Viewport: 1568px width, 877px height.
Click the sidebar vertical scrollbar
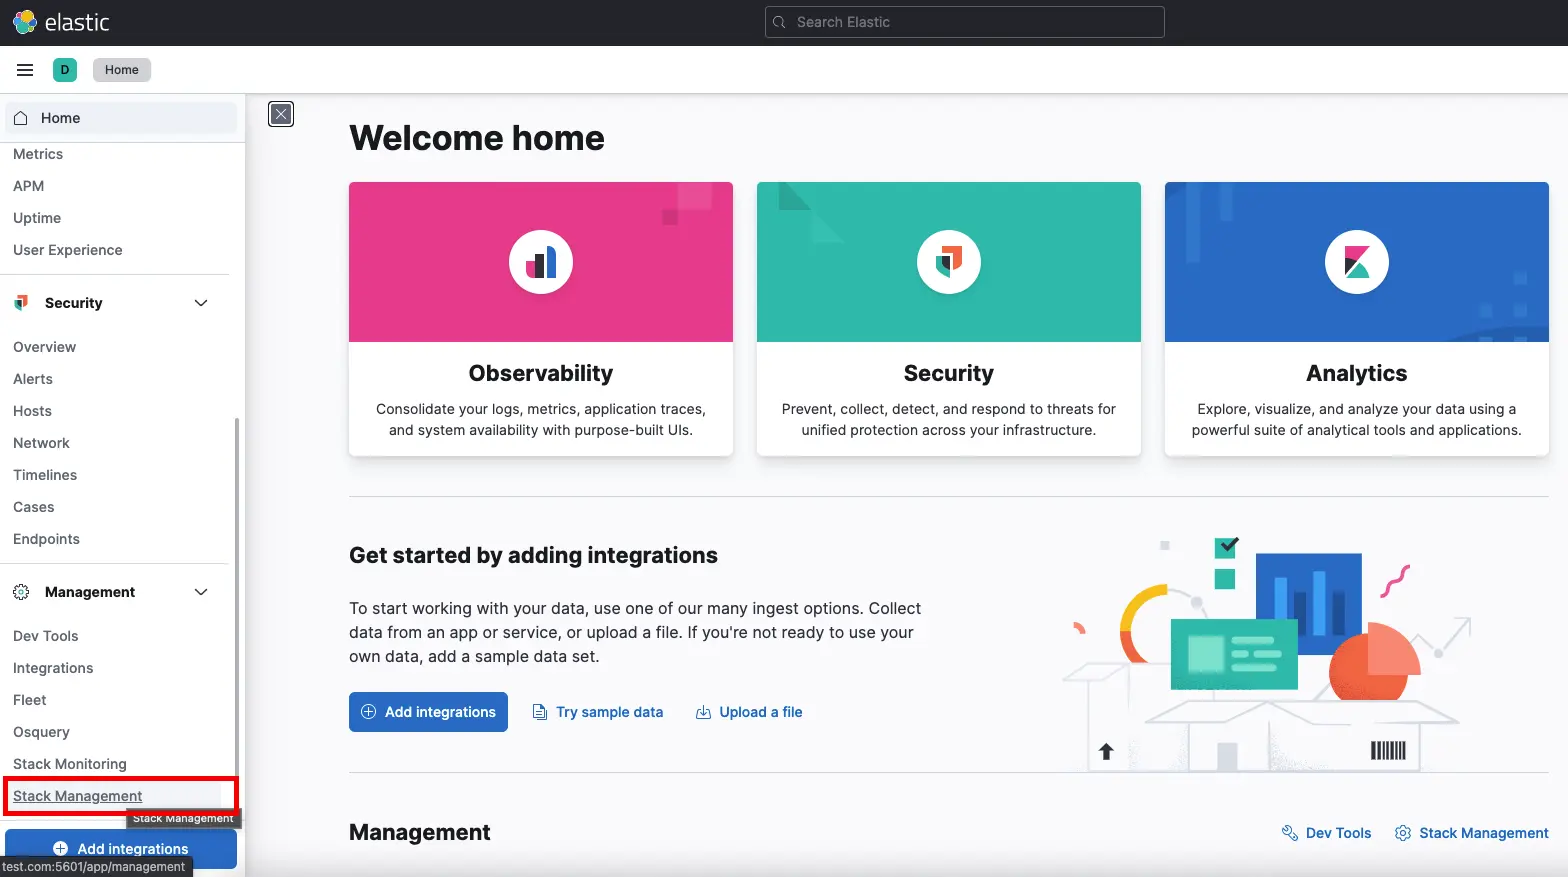pyautogui.click(x=237, y=600)
